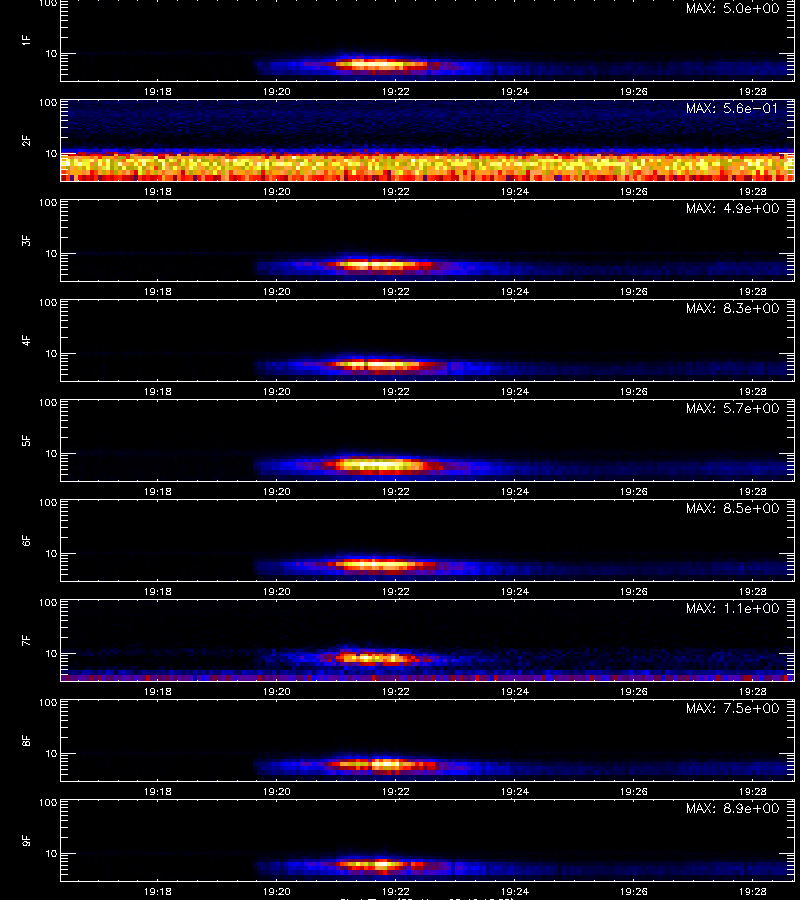The height and width of the screenshot is (900, 800).
Task: Click the 19:22 time label below panel 2F
Action: (x=395, y=191)
